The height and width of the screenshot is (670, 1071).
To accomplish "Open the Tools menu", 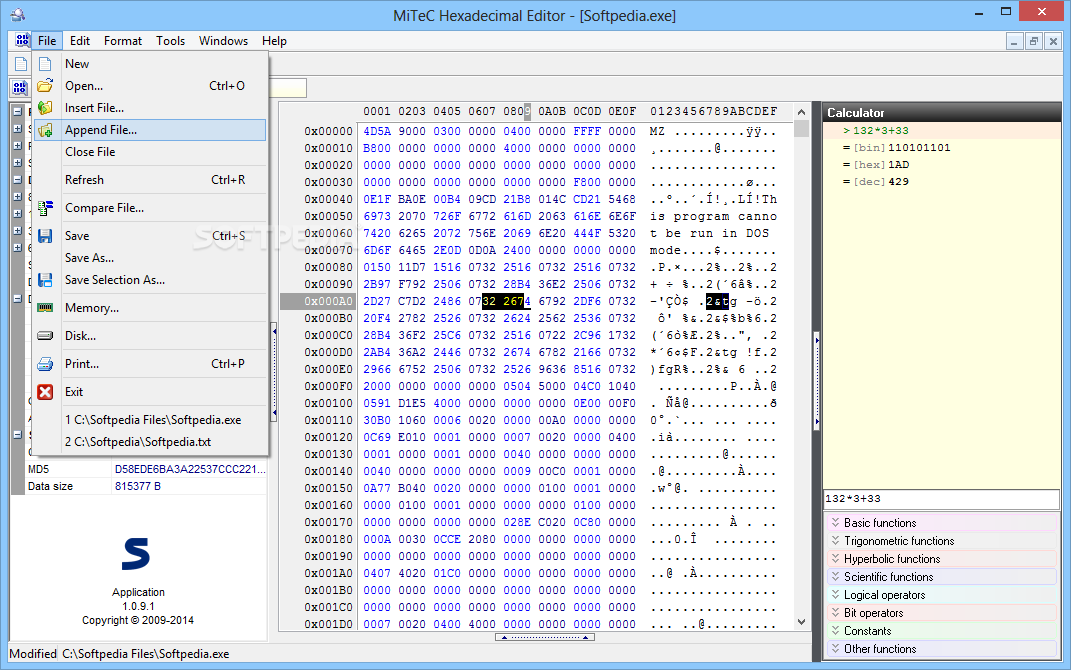I will click(x=171, y=41).
